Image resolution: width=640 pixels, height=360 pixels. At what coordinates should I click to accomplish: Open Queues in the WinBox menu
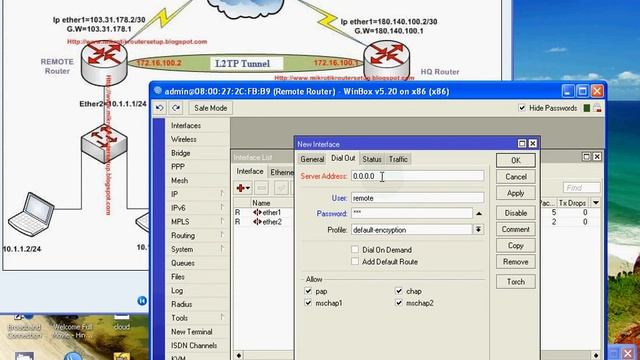tap(183, 263)
